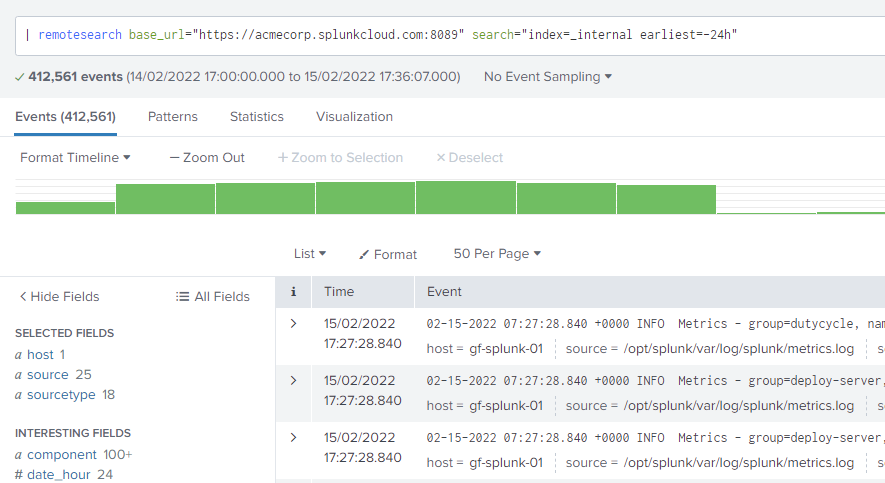
Task: Click the metrics.log source in first event
Action: tap(739, 349)
